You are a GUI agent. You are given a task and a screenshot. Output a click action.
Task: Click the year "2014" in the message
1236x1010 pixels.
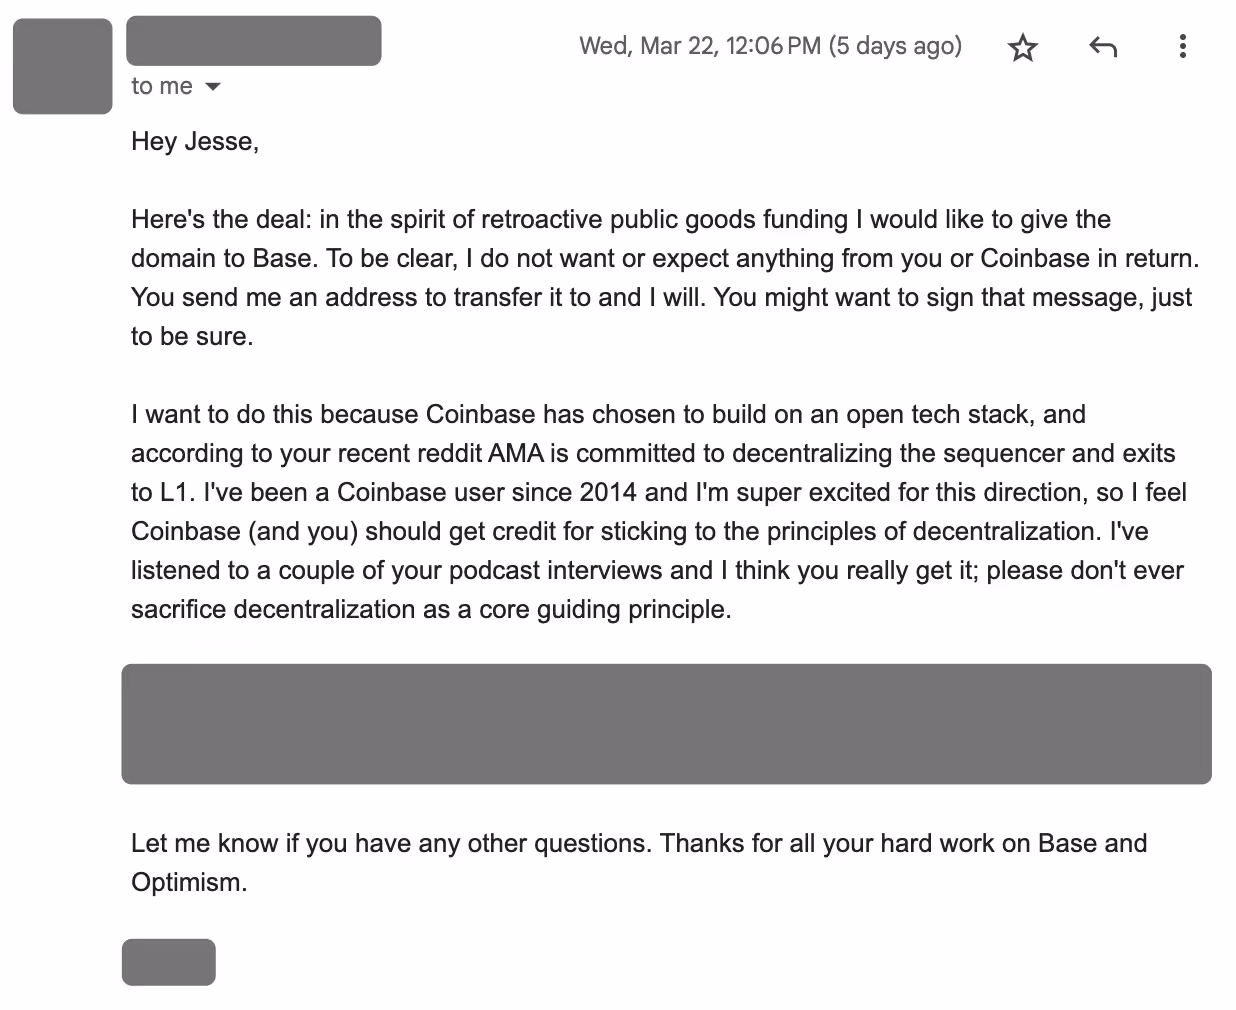(608, 492)
